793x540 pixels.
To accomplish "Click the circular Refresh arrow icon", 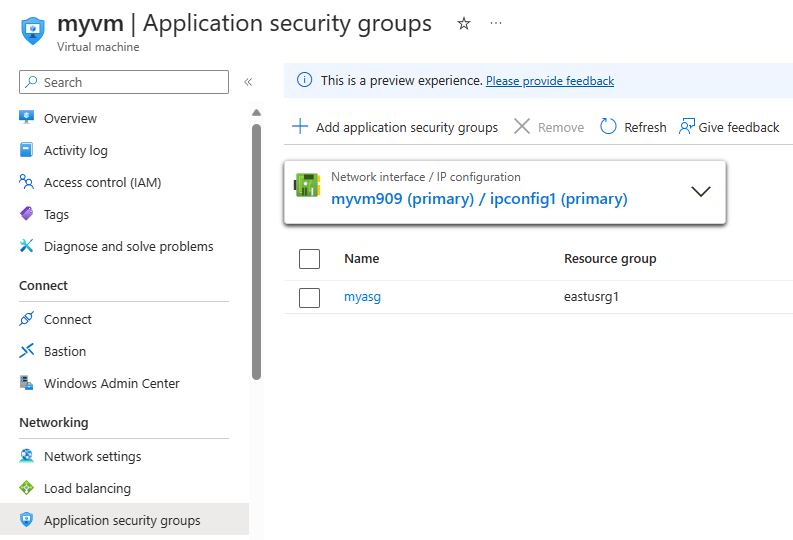I will (608, 126).
